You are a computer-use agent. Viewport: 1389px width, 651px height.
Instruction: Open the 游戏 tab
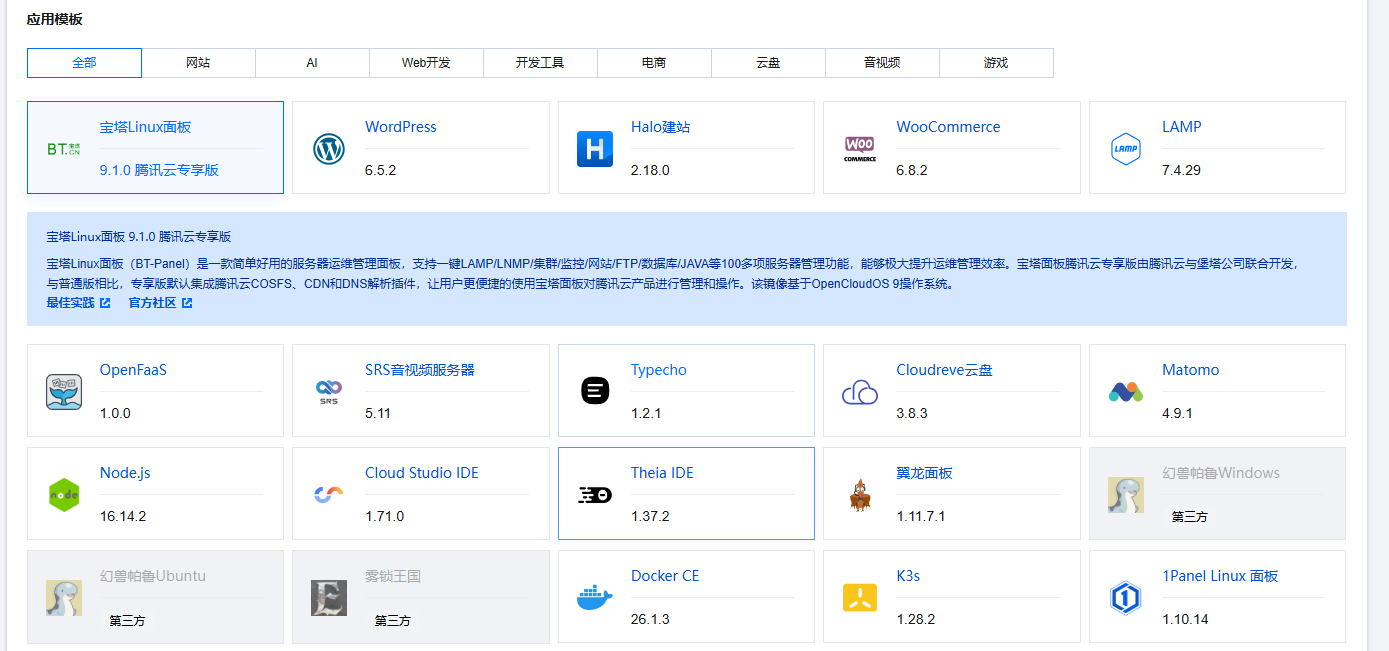point(996,62)
